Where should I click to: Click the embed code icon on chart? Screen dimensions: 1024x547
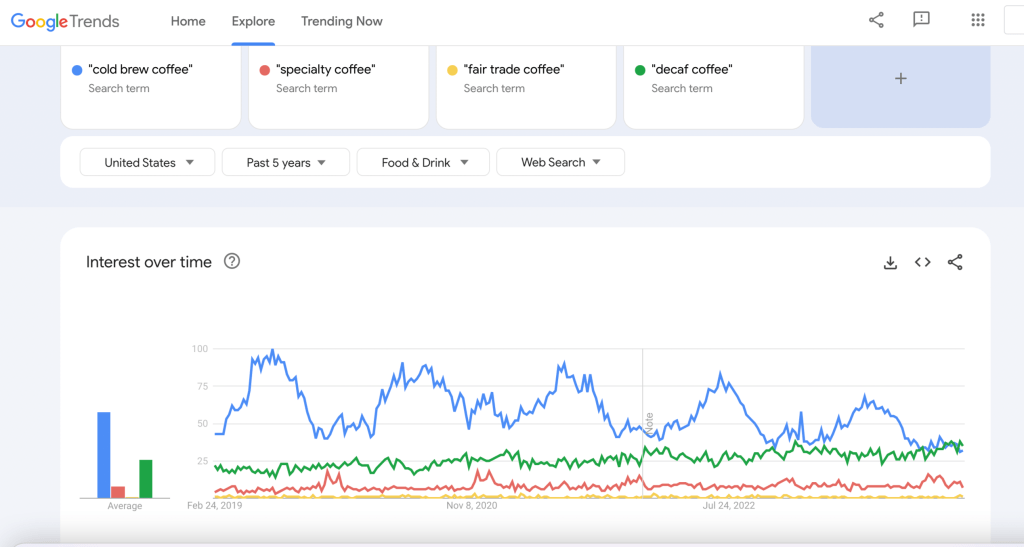(922, 262)
